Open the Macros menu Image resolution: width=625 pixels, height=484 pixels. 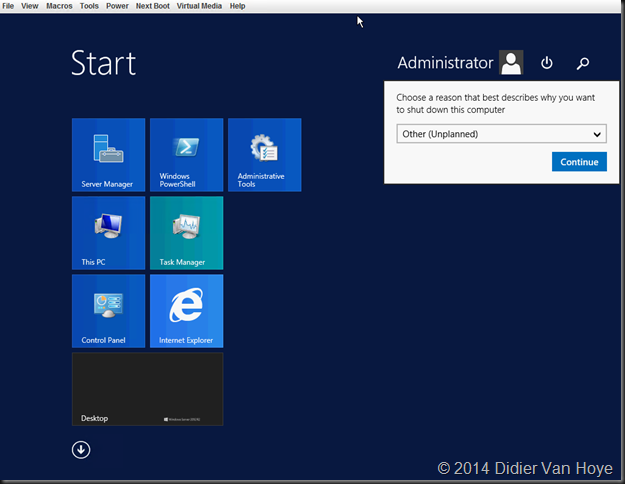(x=59, y=6)
